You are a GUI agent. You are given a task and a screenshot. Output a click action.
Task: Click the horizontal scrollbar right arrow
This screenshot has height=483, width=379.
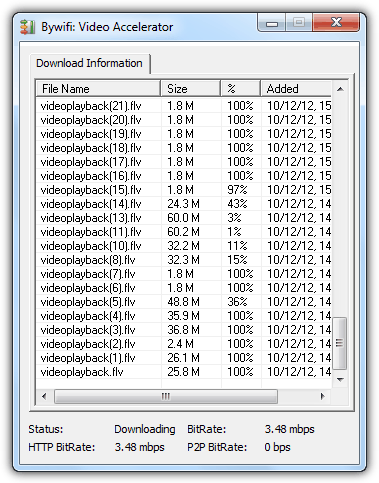click(322, 396)
